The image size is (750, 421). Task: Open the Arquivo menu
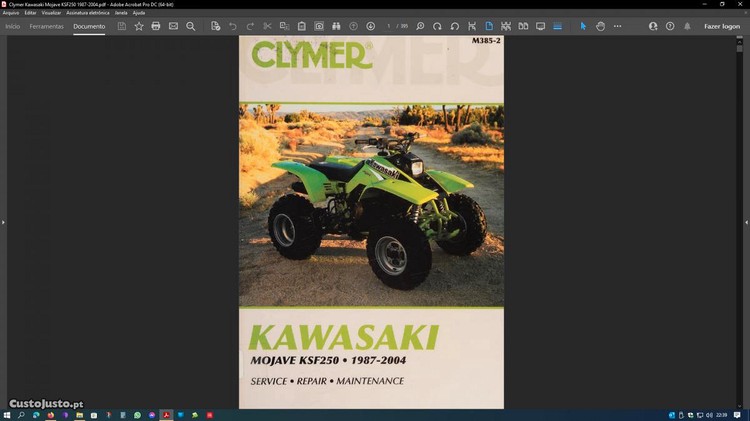point(11,13)
